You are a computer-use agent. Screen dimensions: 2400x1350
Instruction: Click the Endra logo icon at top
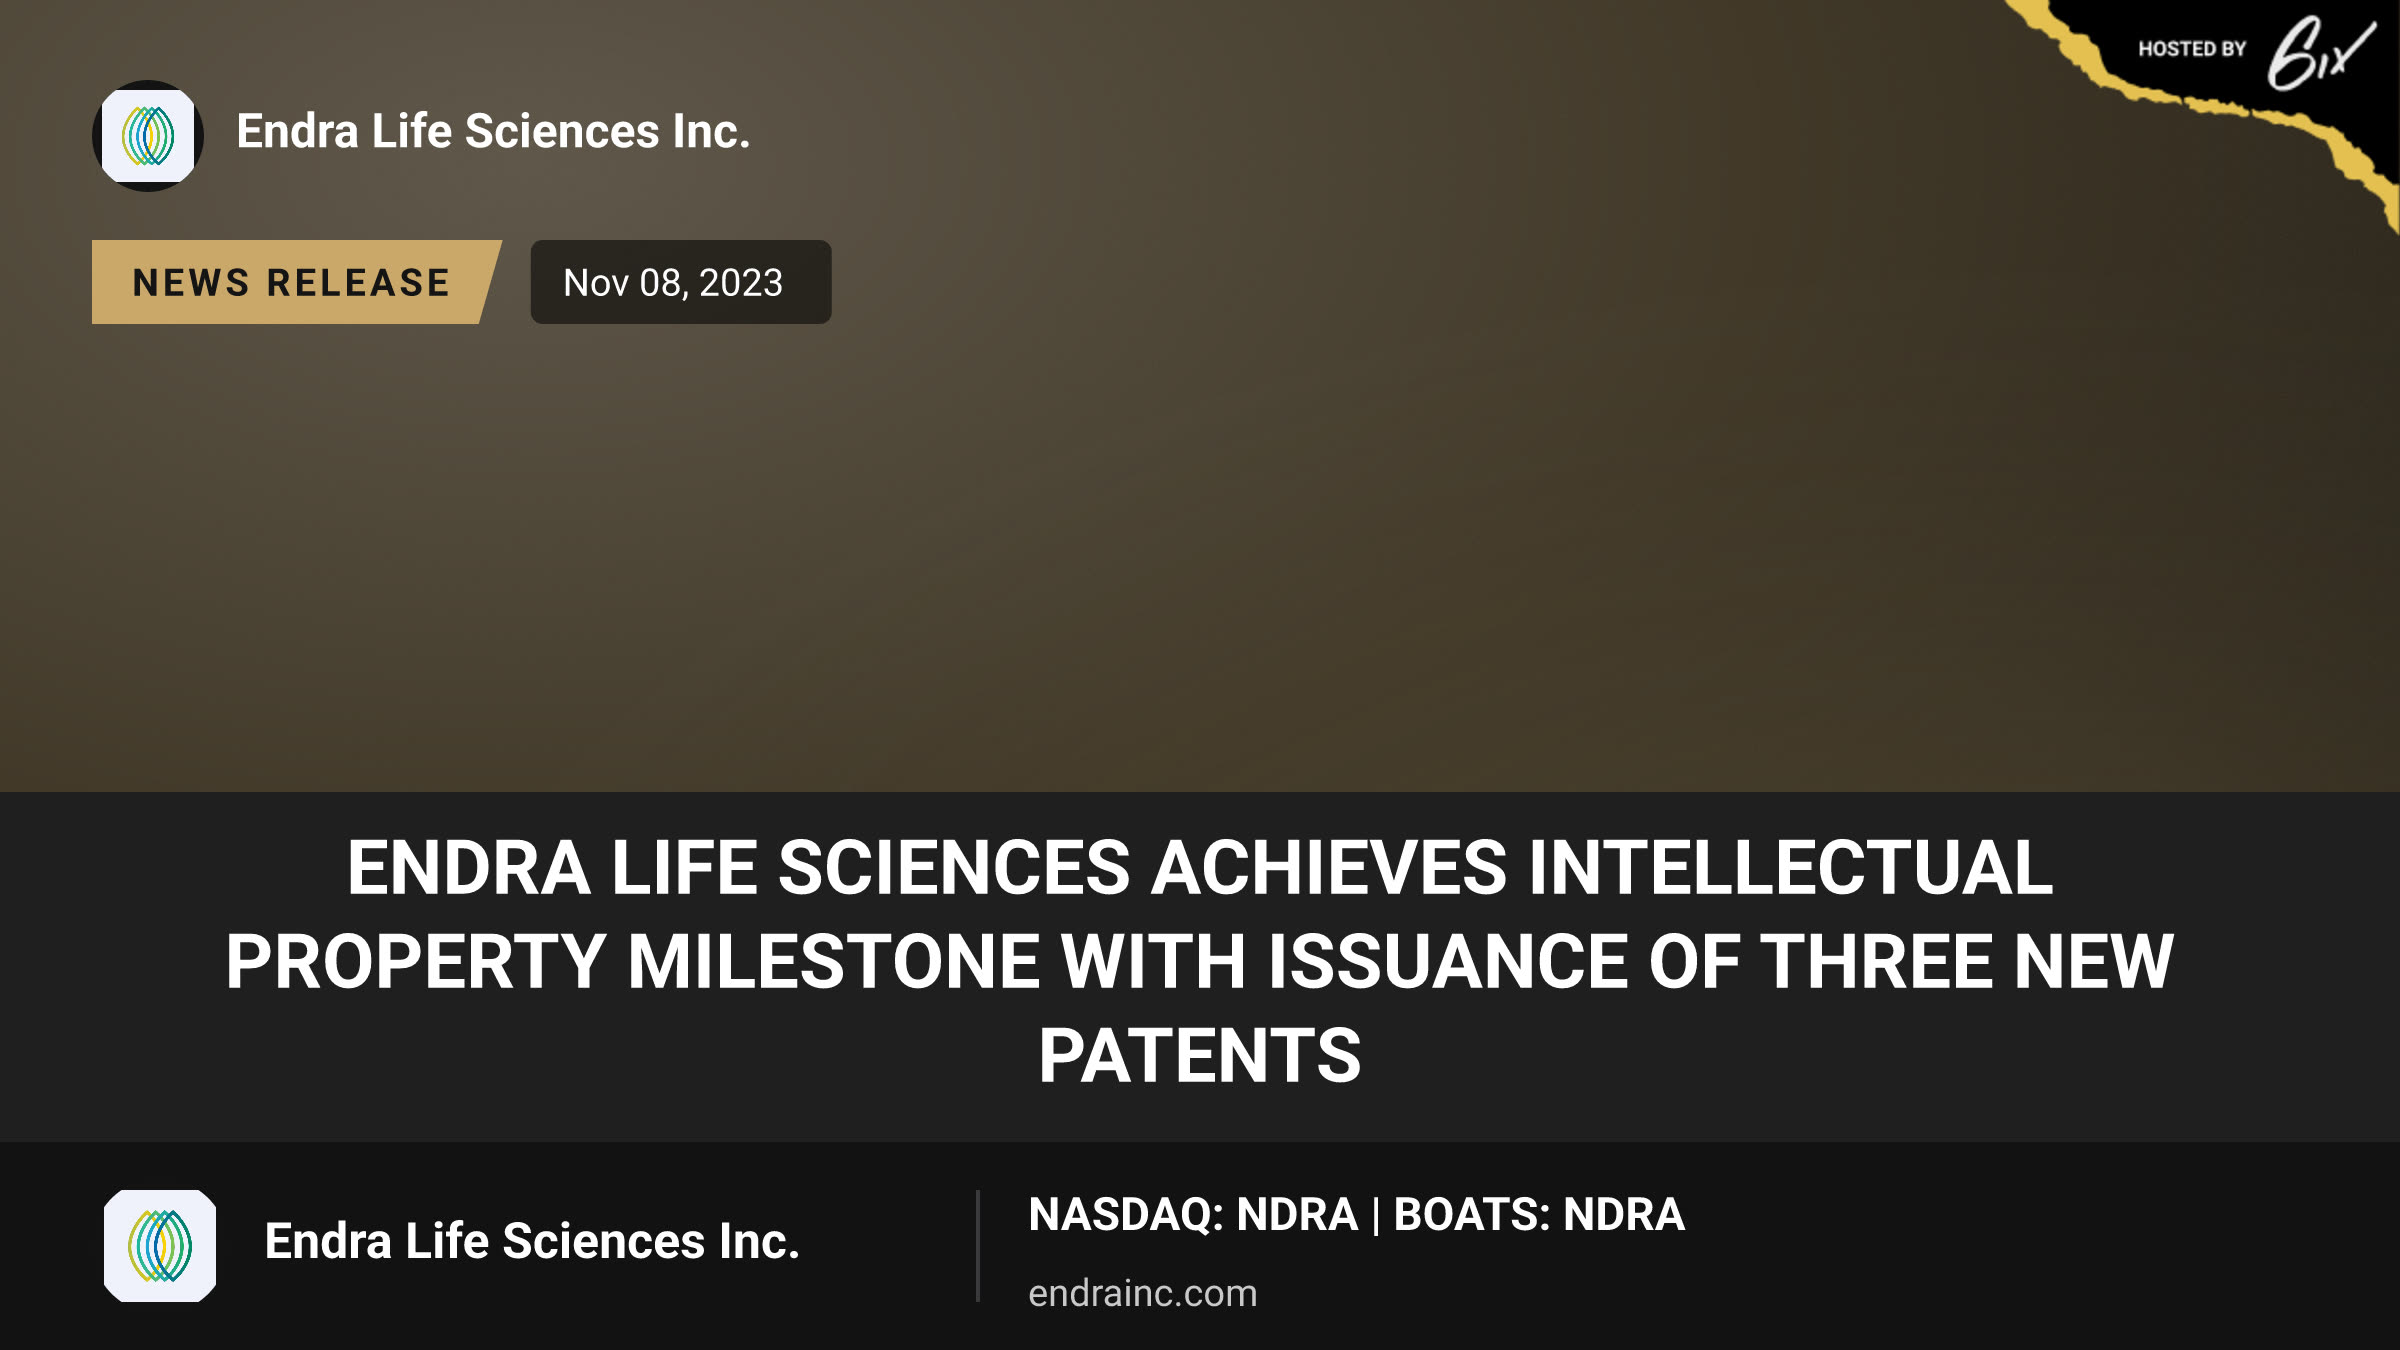[x=148, y=136]
